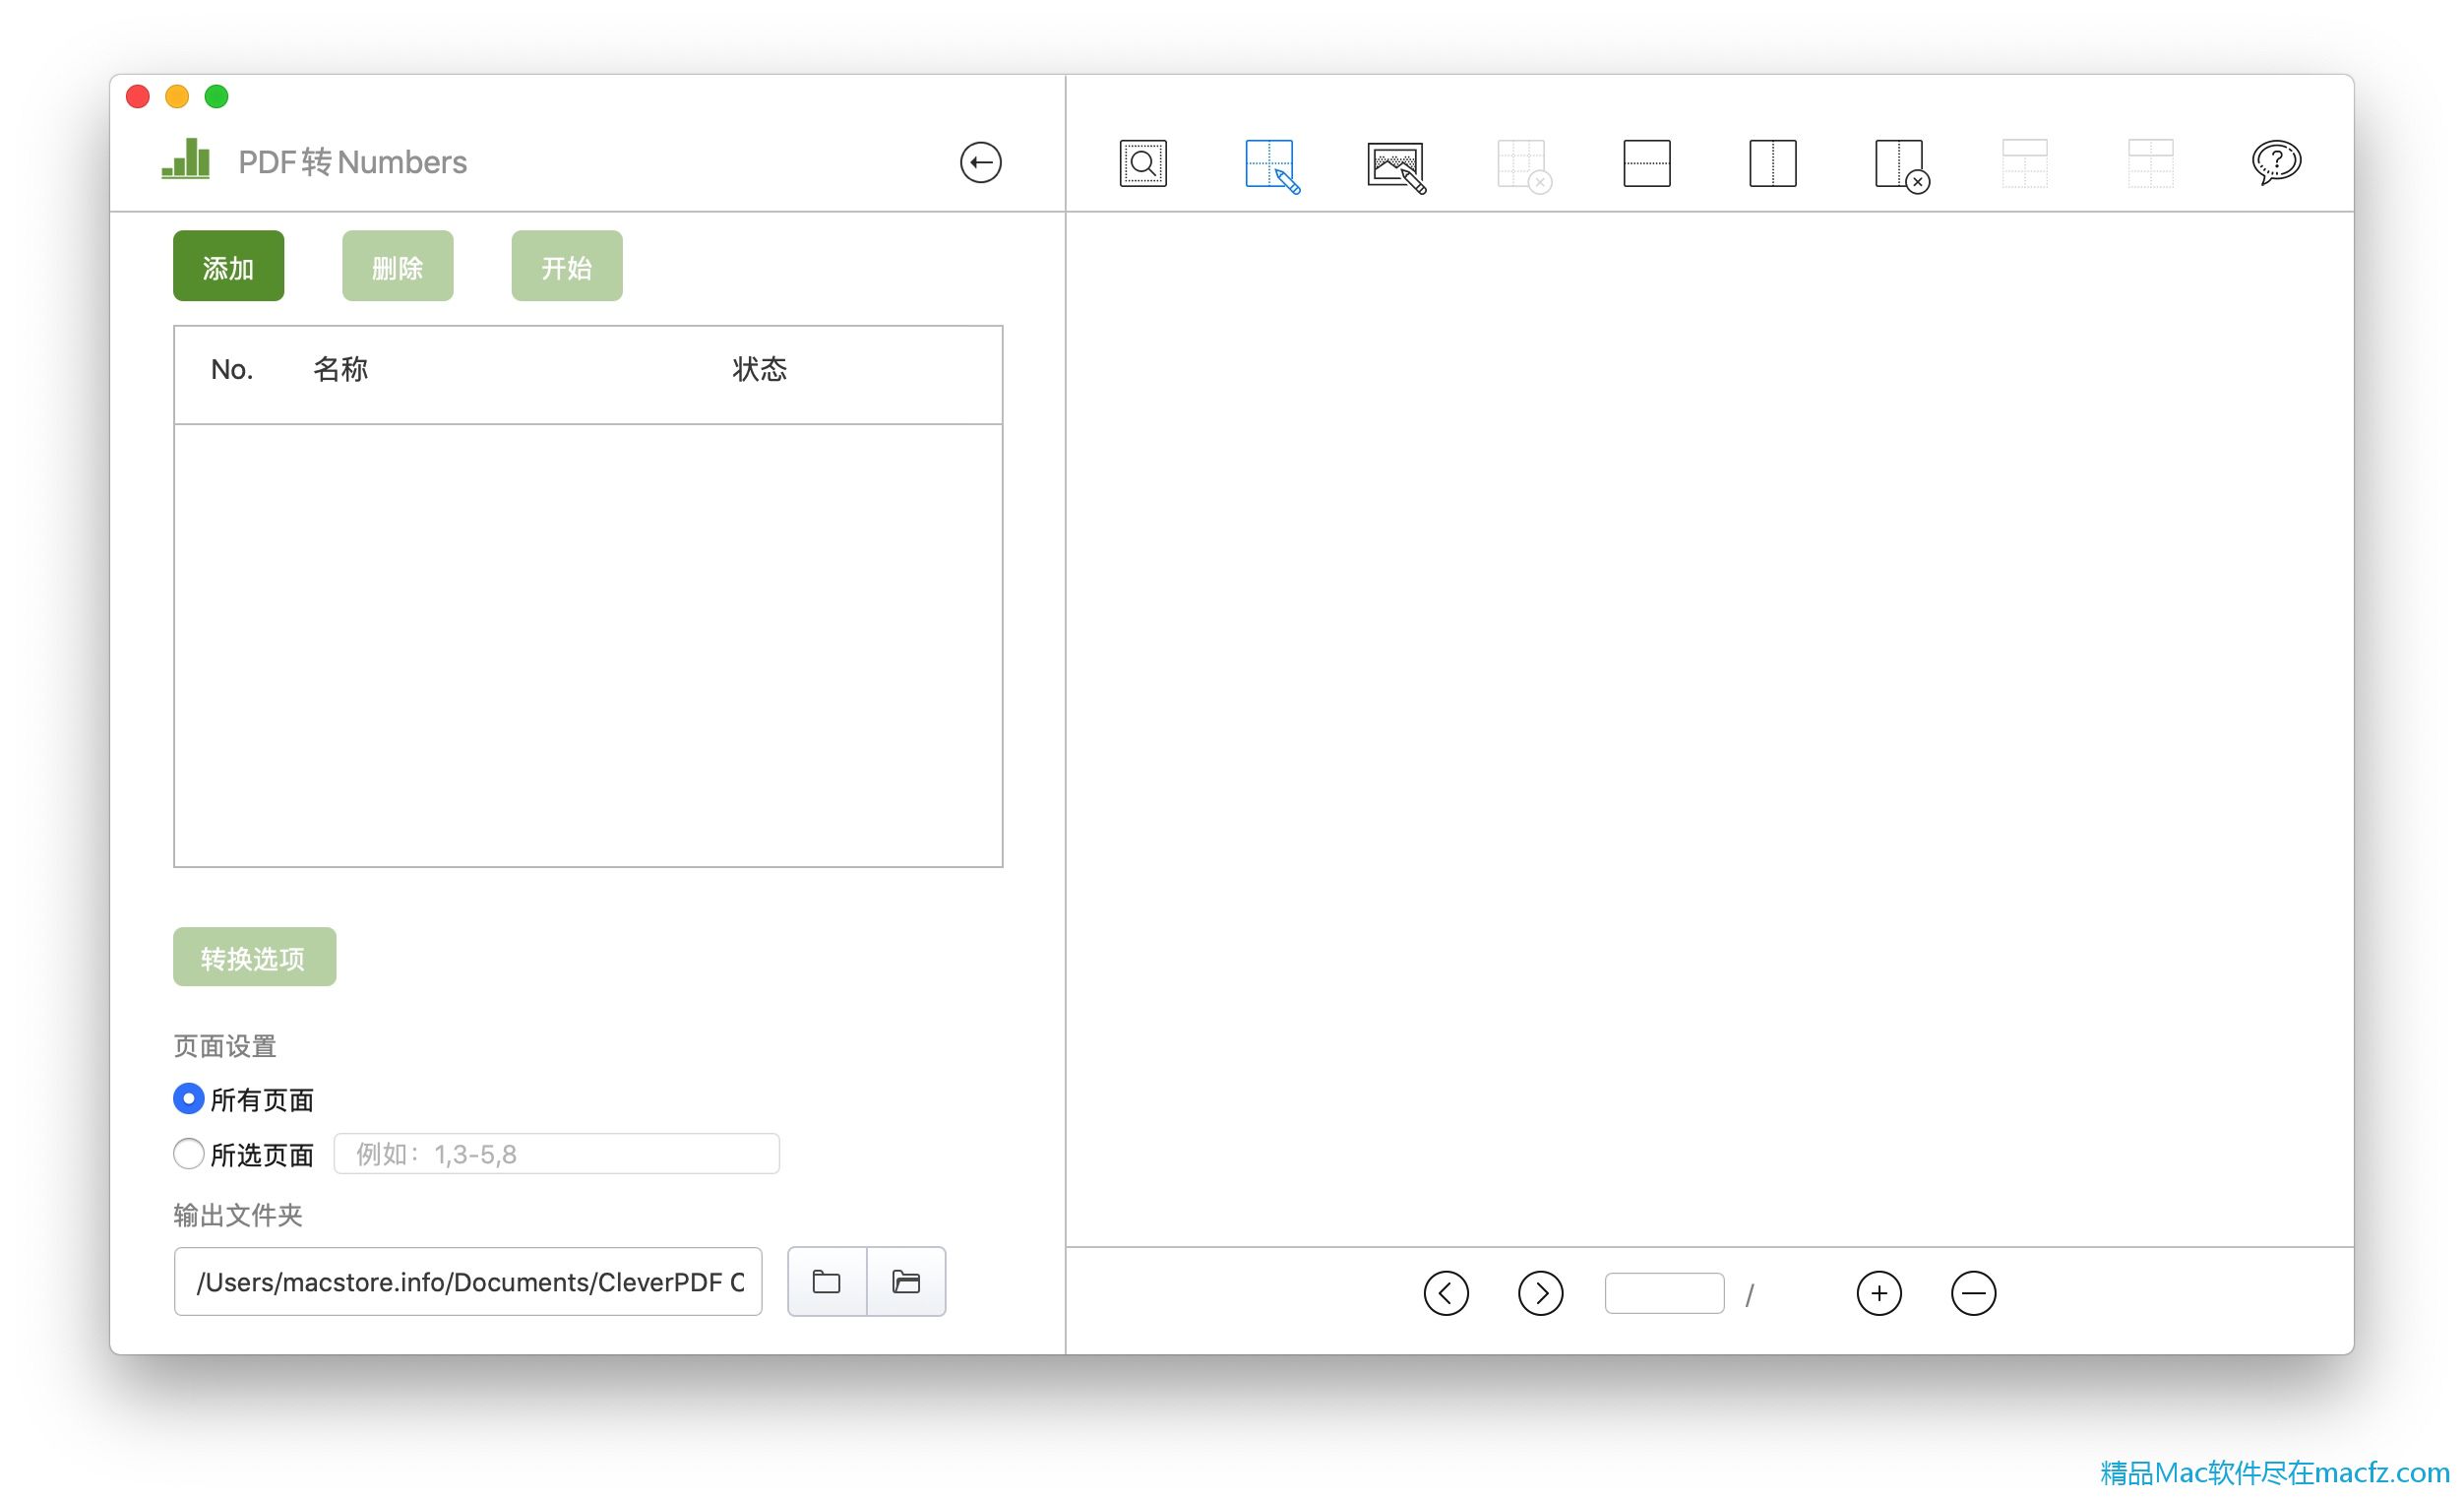This screenshot has width=2464, height=1500.
Task: Click the 添加 button
Action: [228, 266]
